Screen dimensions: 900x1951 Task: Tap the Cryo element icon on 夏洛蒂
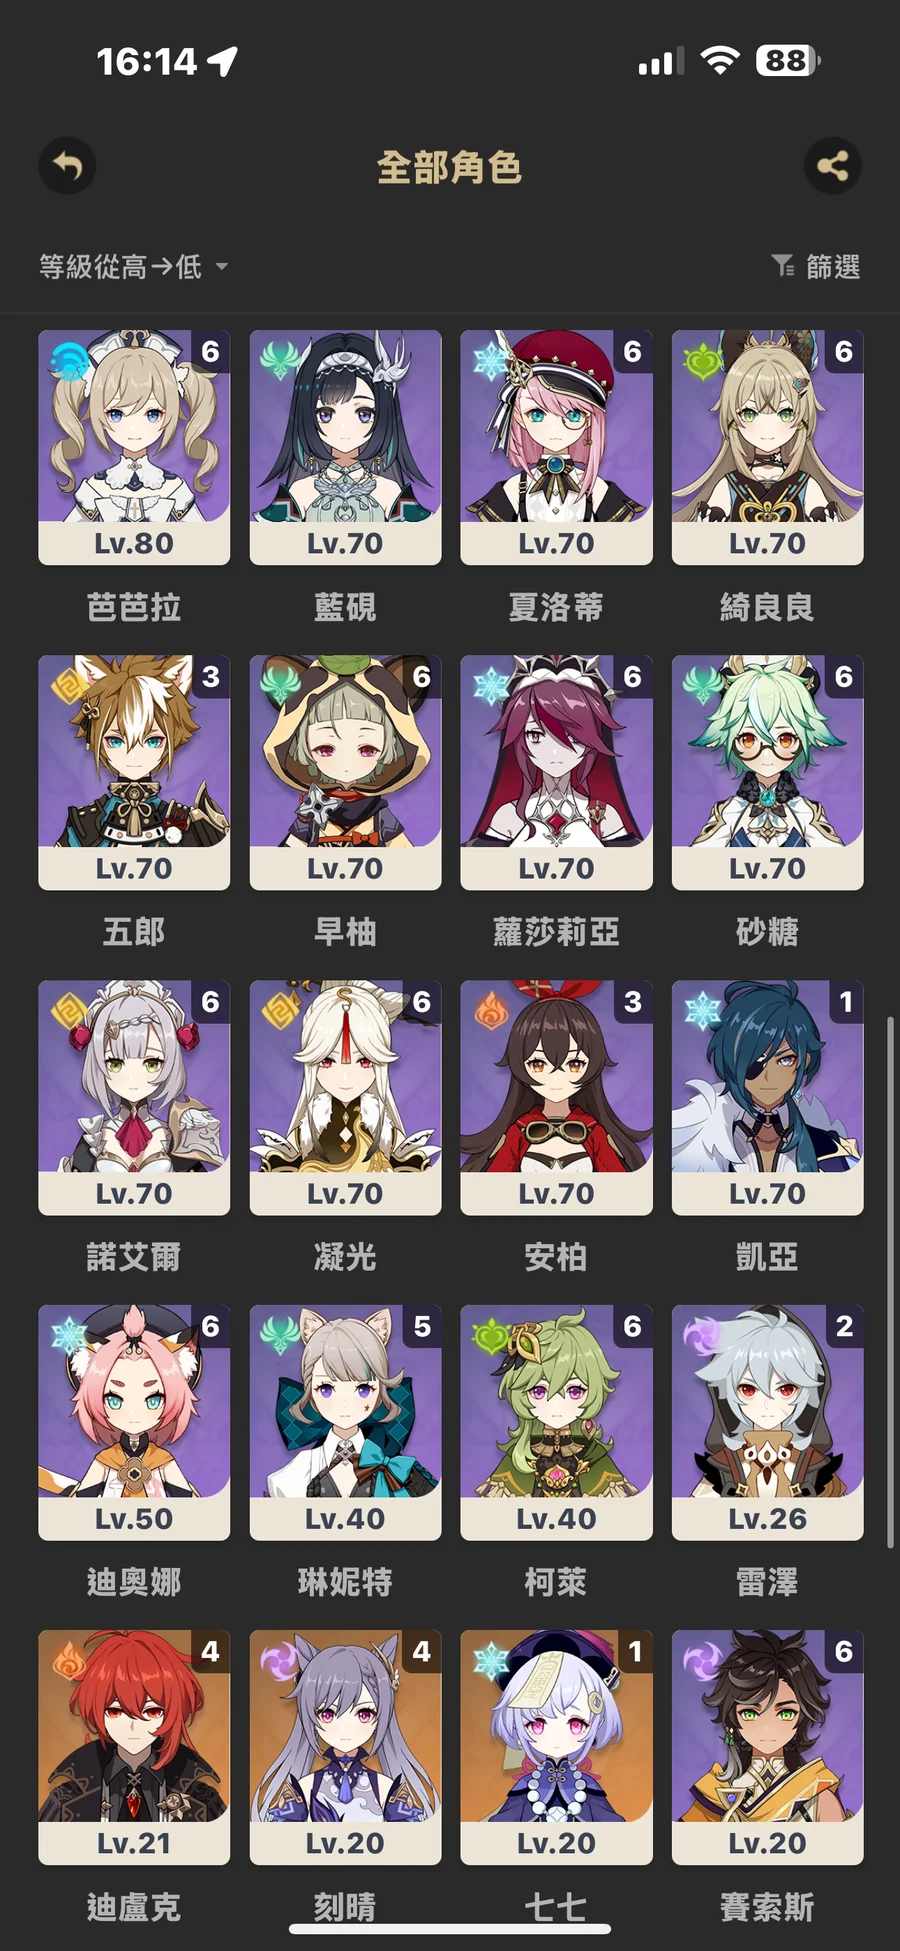click(x=491, y=360)
